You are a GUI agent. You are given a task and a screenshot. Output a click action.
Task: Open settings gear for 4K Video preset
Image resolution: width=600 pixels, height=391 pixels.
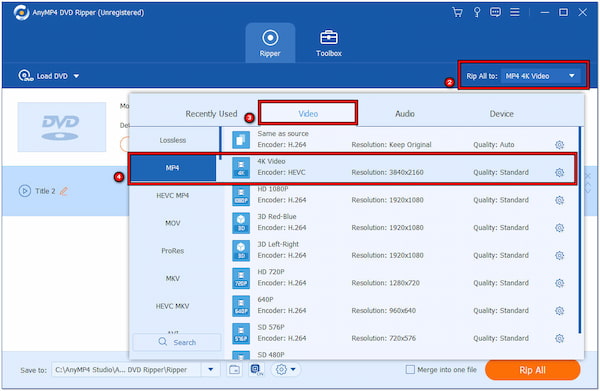point(559,173)
